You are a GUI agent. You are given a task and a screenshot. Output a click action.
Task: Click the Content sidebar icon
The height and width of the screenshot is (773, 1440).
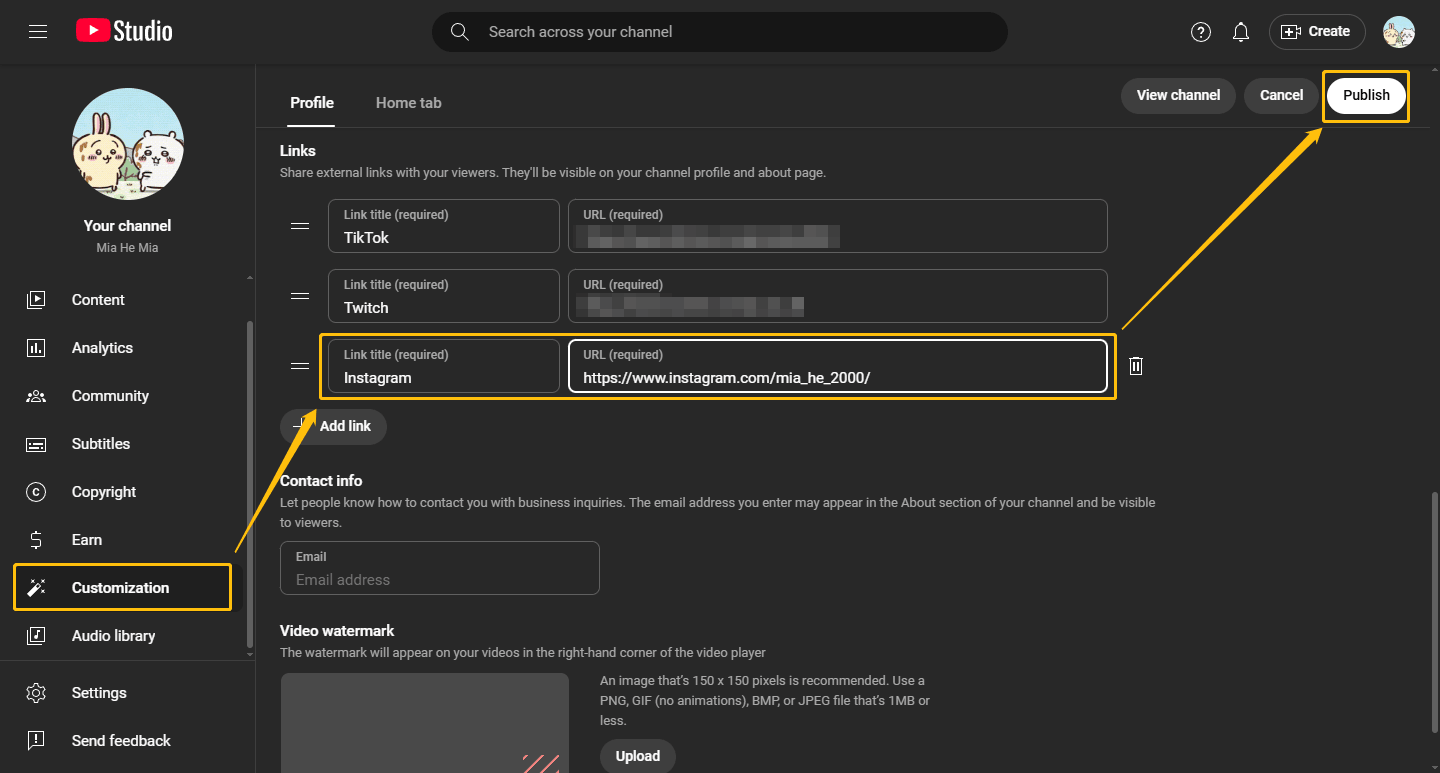[x=36, y=299]
